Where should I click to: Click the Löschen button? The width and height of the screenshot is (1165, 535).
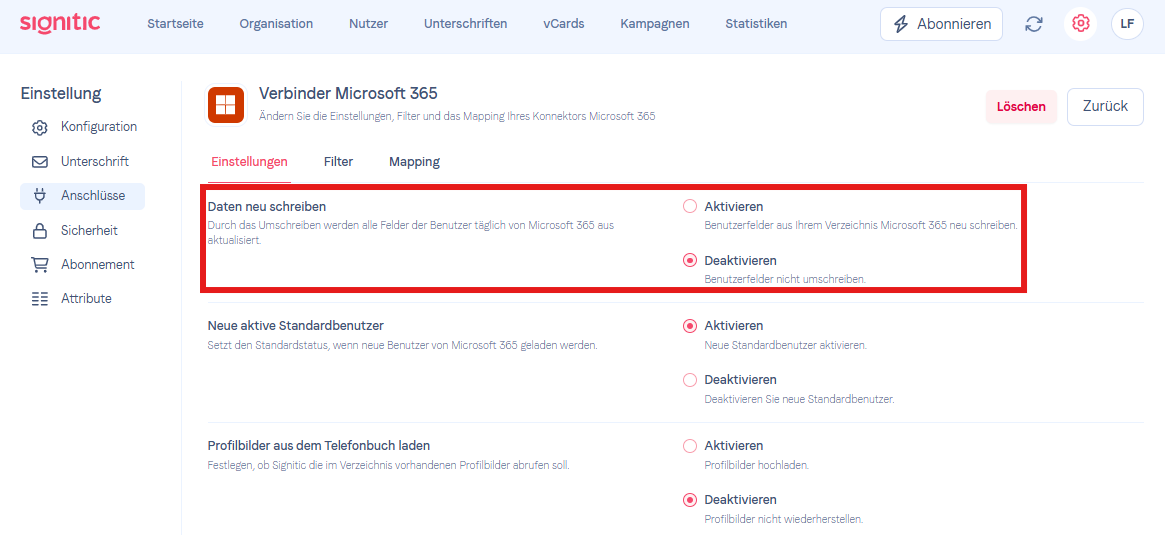pos(1021,107)
